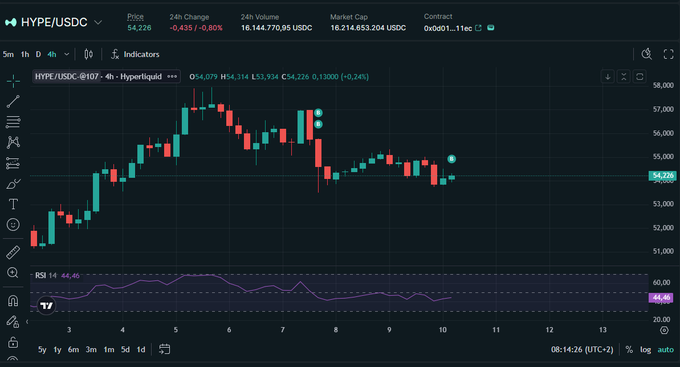Toggle auto scale mode

coord(666,350)
